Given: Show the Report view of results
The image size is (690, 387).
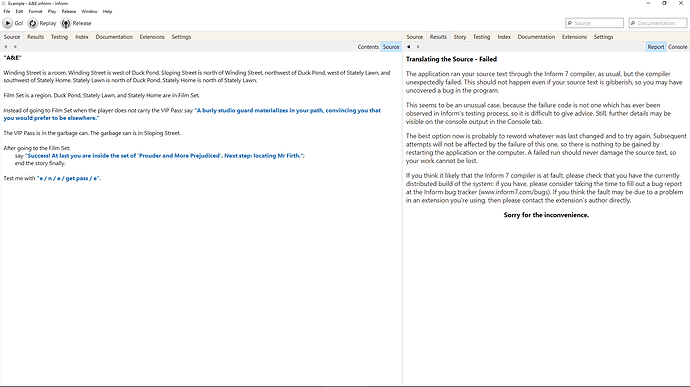Looking at the screenshot, I should click(656, 47).
